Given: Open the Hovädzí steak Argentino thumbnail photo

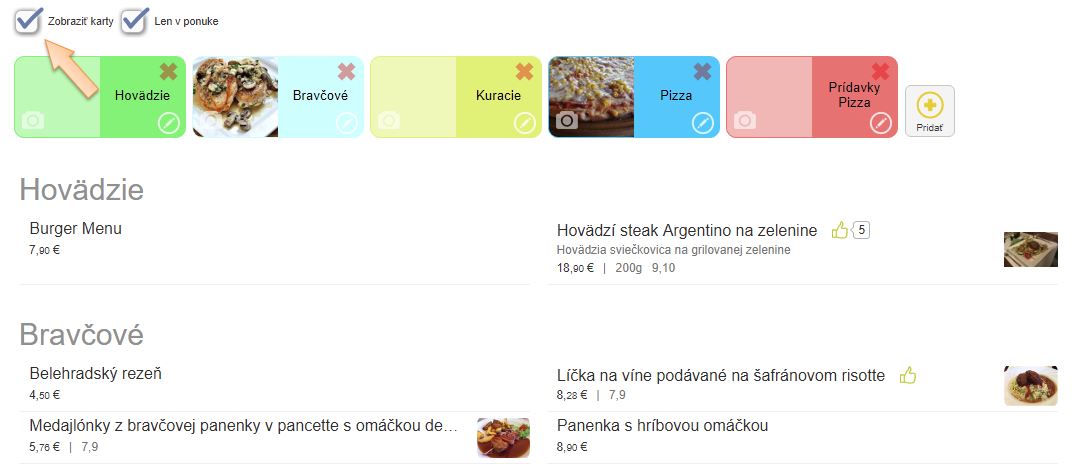Looking at the screenshot, I should pos(1030,249).
